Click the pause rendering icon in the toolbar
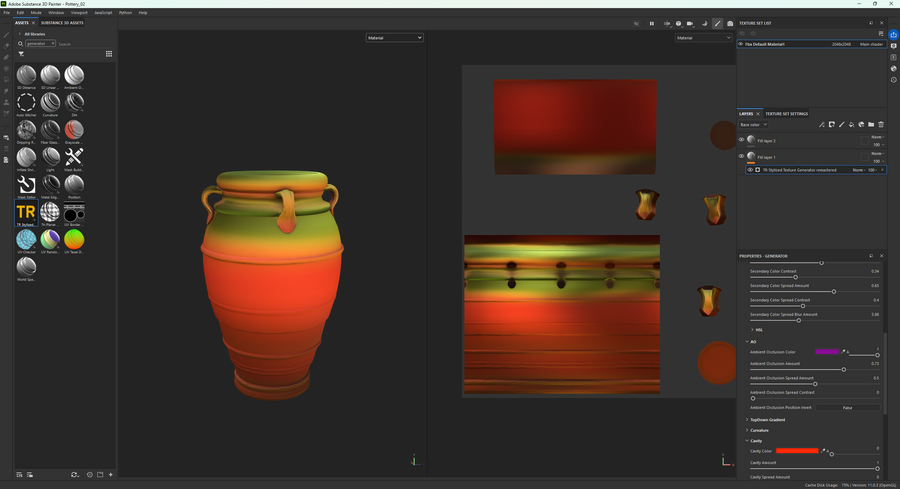The height and width of the screenshot is (489, 900). pyautogui.click(x=651, y=23)
